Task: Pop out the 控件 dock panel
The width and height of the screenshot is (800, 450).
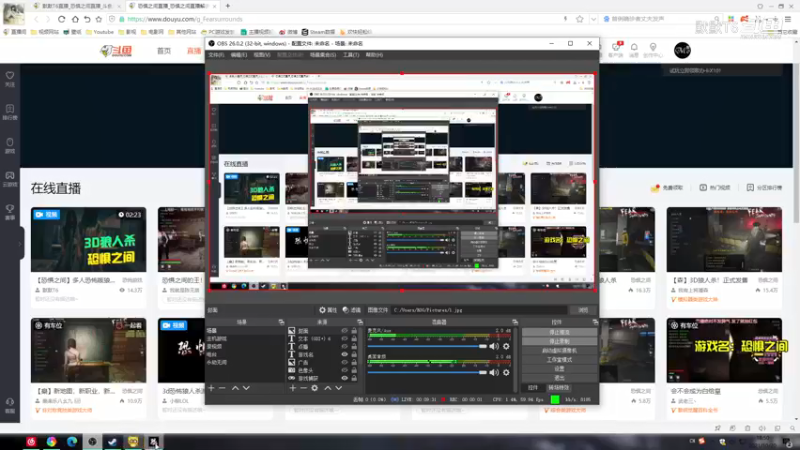Action: coord(595,322)
